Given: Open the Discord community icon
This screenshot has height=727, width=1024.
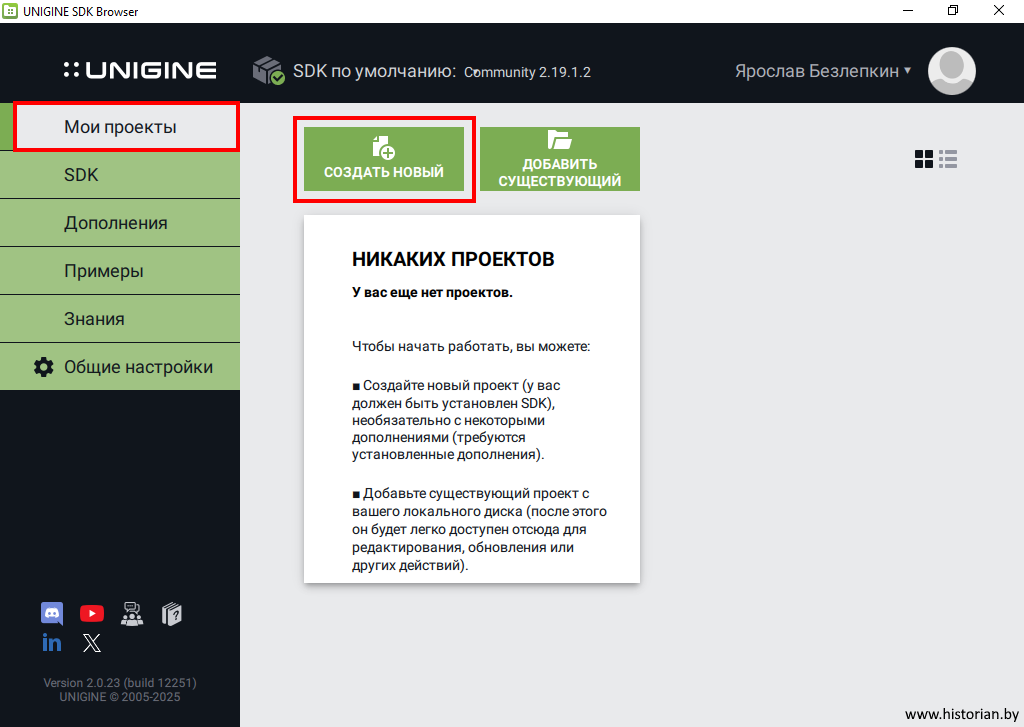Looking at the screenshot, I should [x=52, y=613].
